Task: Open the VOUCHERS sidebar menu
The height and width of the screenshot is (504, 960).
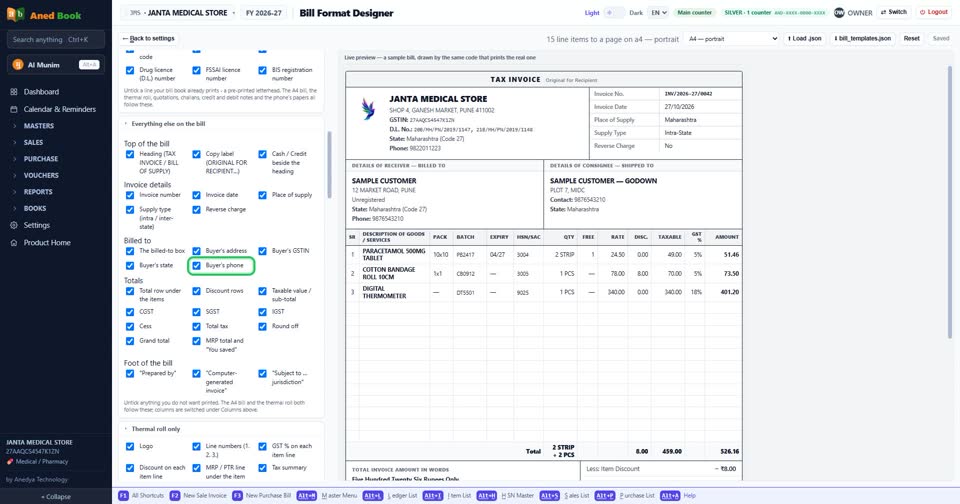Action: point(41,175)
